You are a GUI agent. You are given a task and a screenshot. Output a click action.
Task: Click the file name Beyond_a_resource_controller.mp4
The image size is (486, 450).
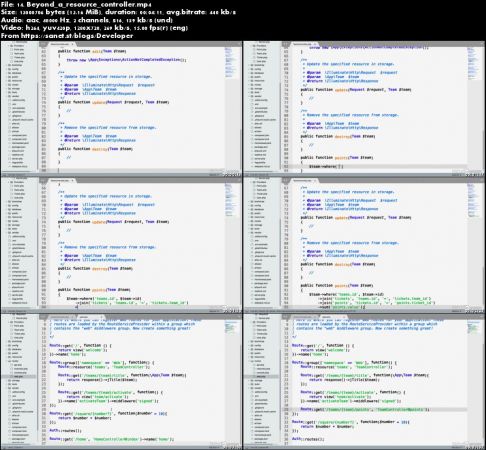(89, 5)
